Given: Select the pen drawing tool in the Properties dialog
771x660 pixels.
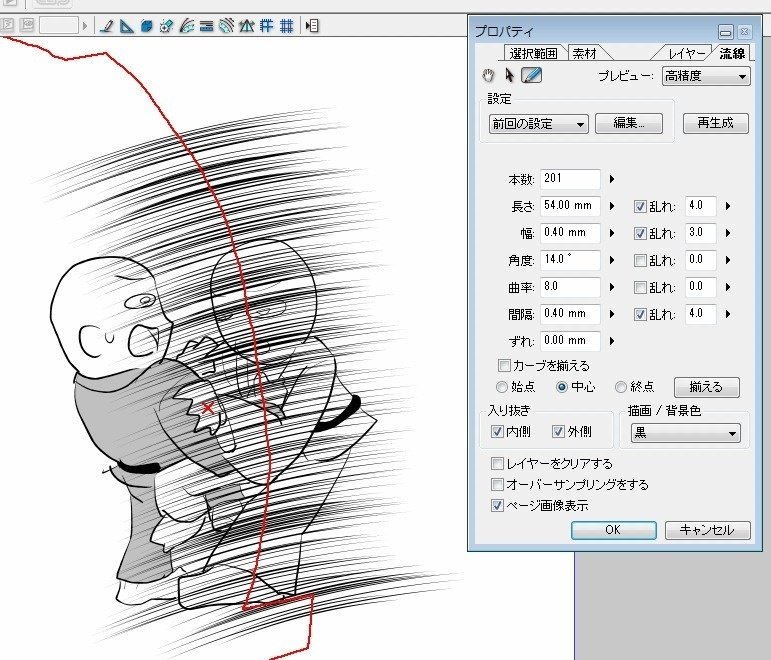Looking at the screenshot, I should tap(532, 75).
